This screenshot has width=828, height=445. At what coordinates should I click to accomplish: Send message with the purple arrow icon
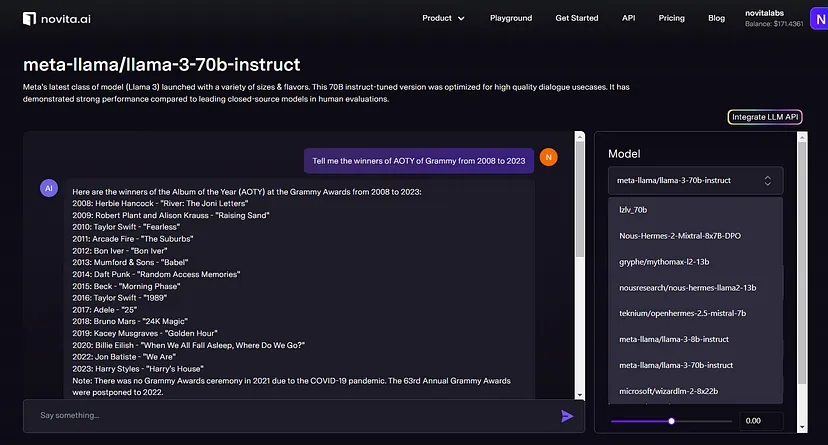(567, 416)
